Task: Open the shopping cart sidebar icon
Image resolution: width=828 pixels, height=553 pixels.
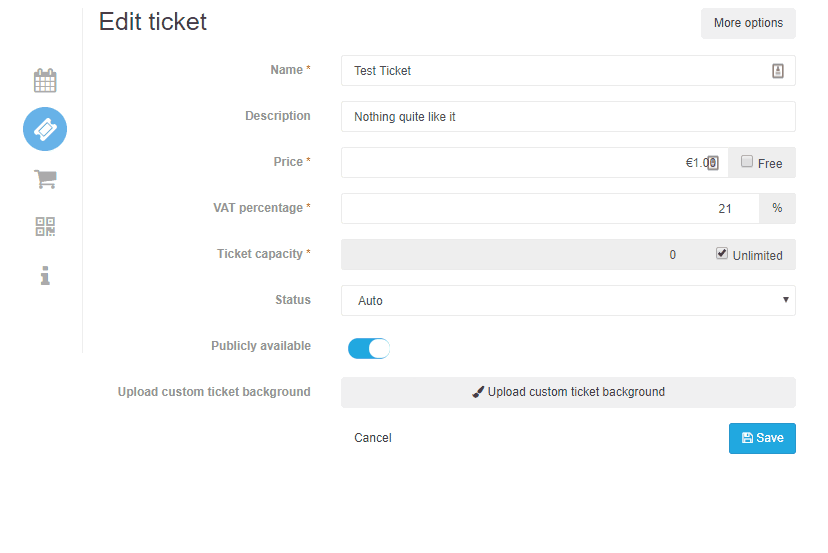Action: tap(45, 179)
